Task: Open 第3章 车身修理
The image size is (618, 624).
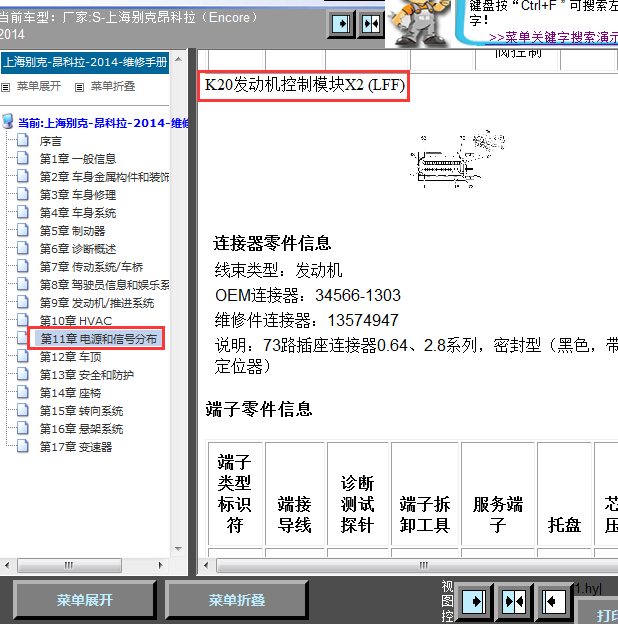Action: [78, 195]
